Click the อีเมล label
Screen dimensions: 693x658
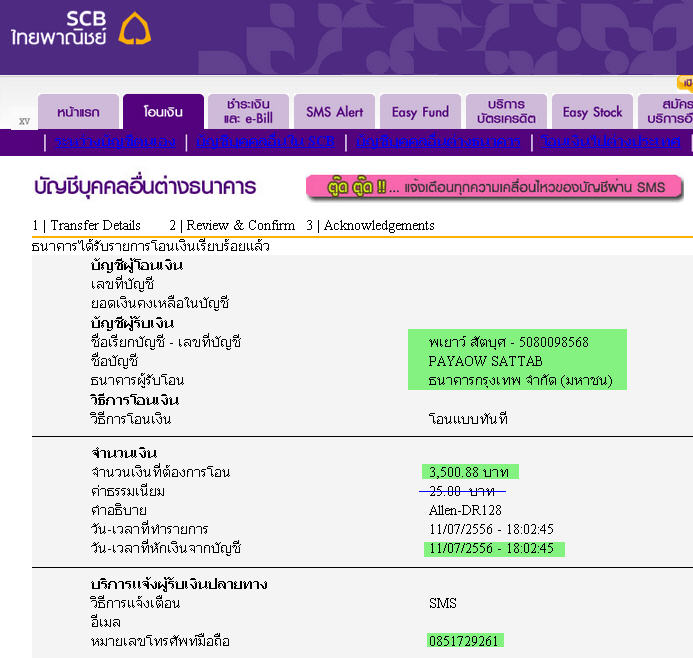coord(106,622)
